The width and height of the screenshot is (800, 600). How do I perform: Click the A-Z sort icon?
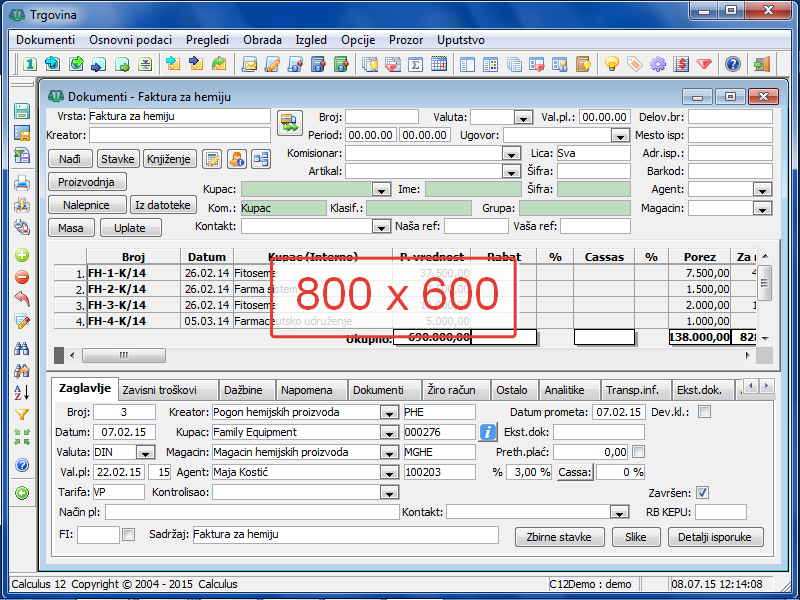tap(22, 392)
